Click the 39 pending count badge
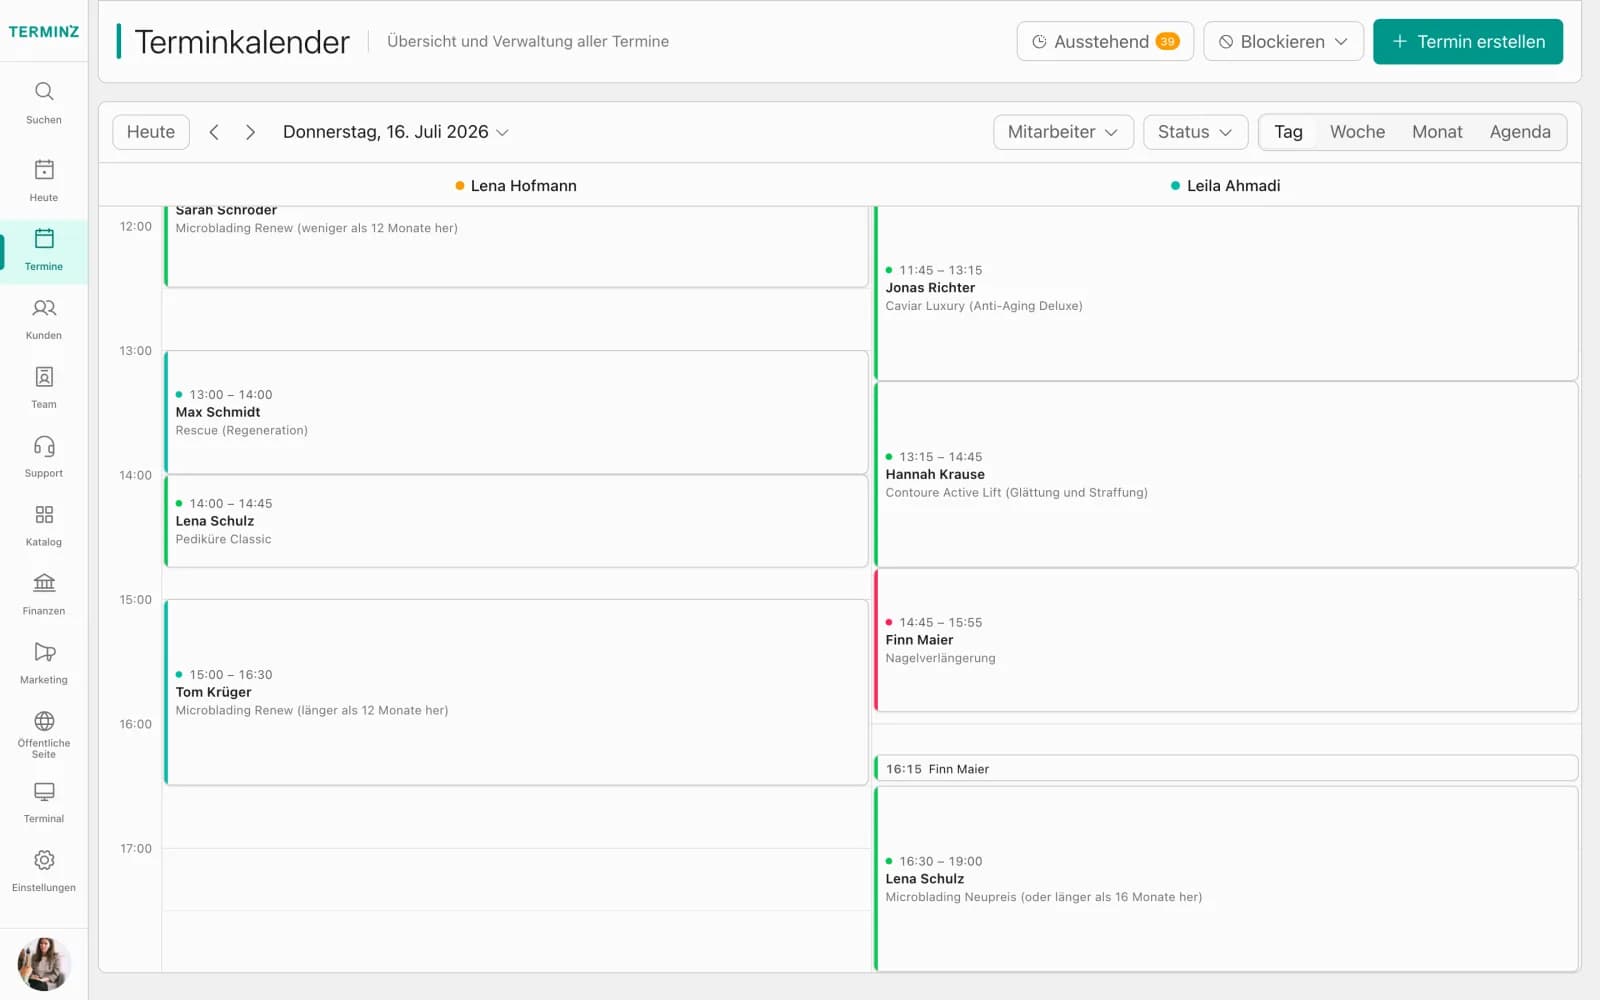 pyautogui.click(x=1167, y=41)
